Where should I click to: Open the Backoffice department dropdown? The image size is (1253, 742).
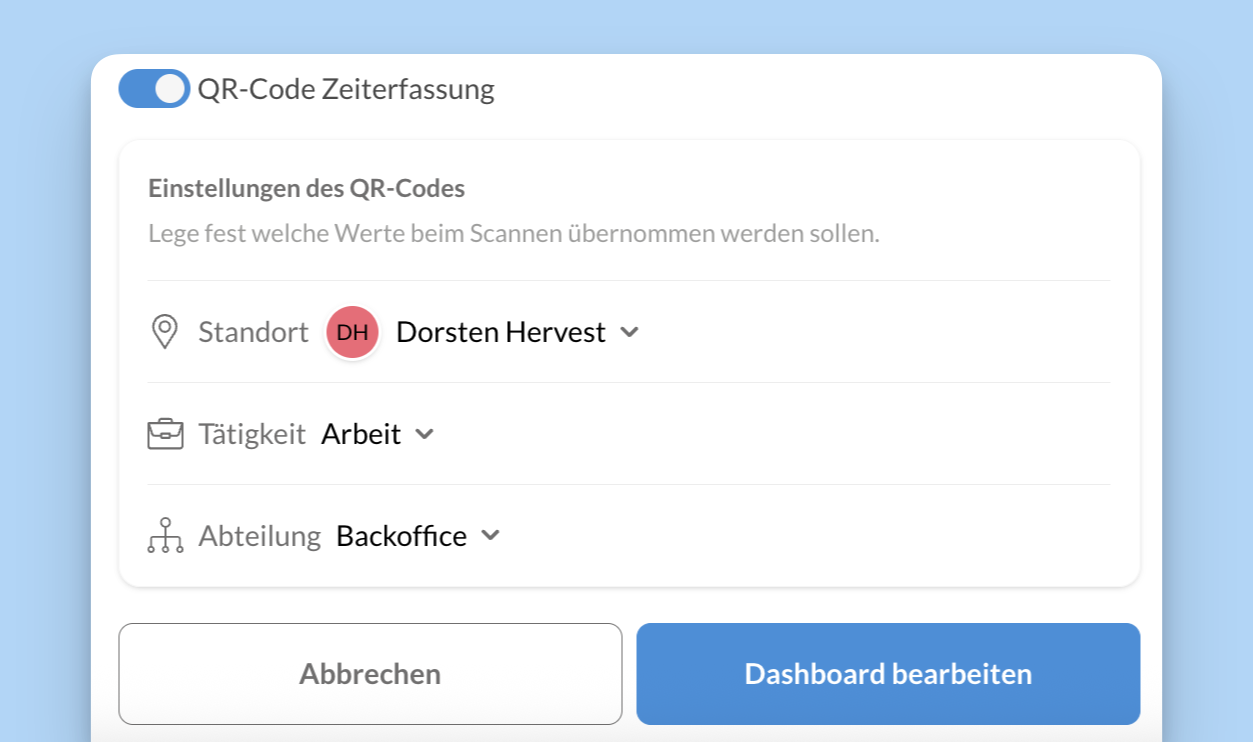(x=401, y=536)
